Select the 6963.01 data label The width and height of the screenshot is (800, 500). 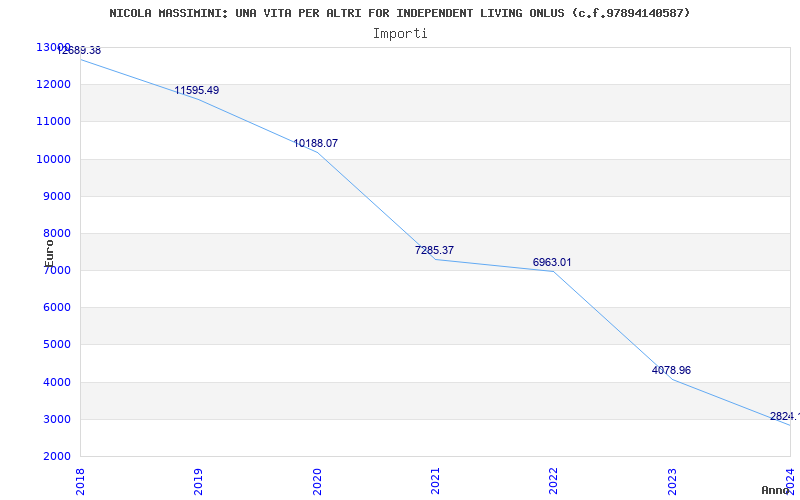coord(552,262)
